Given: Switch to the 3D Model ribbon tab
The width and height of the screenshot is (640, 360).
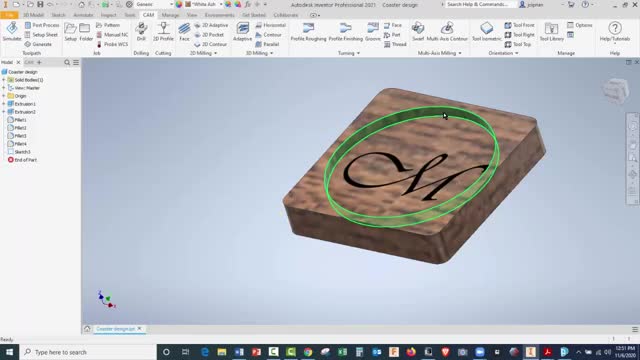Looking at the screenshot, I should pos(33,15).
